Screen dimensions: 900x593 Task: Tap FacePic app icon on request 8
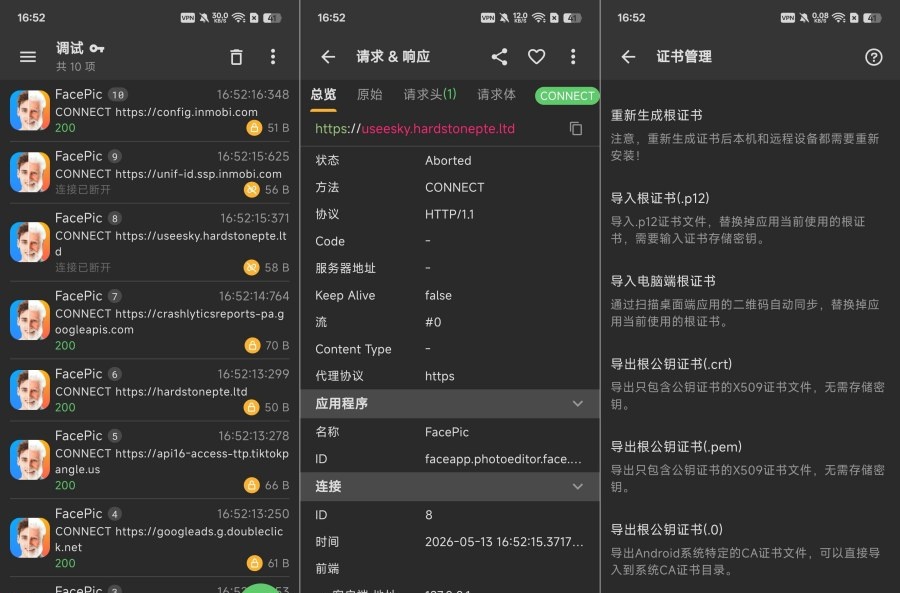point(30,242)
